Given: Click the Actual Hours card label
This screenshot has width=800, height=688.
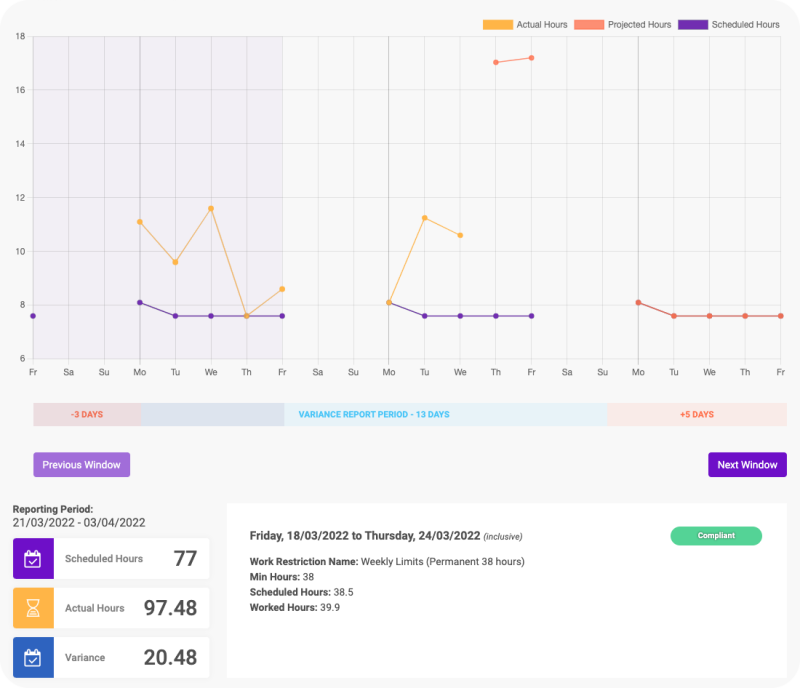Looking at the screenshot, I should coord(94,608).
